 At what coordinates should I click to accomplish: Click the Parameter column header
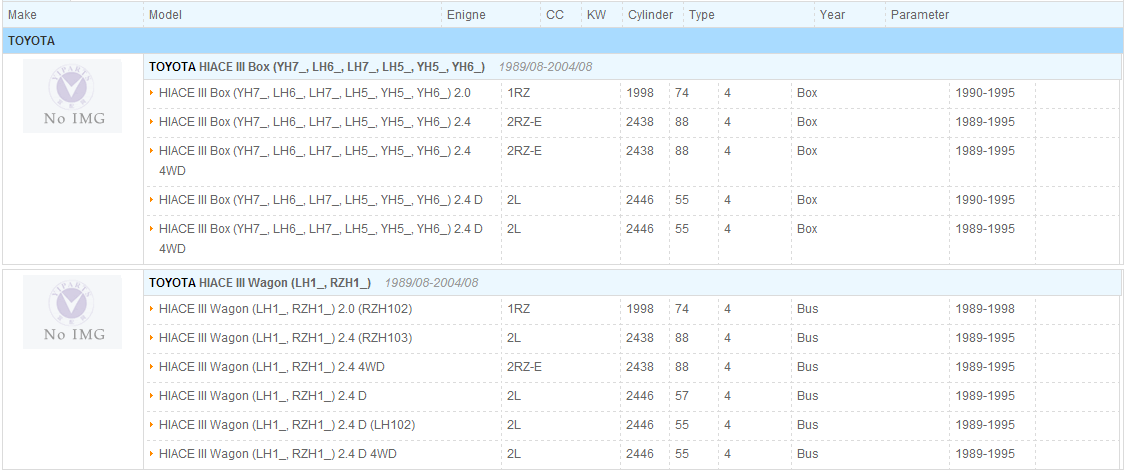tap(920, 14)
